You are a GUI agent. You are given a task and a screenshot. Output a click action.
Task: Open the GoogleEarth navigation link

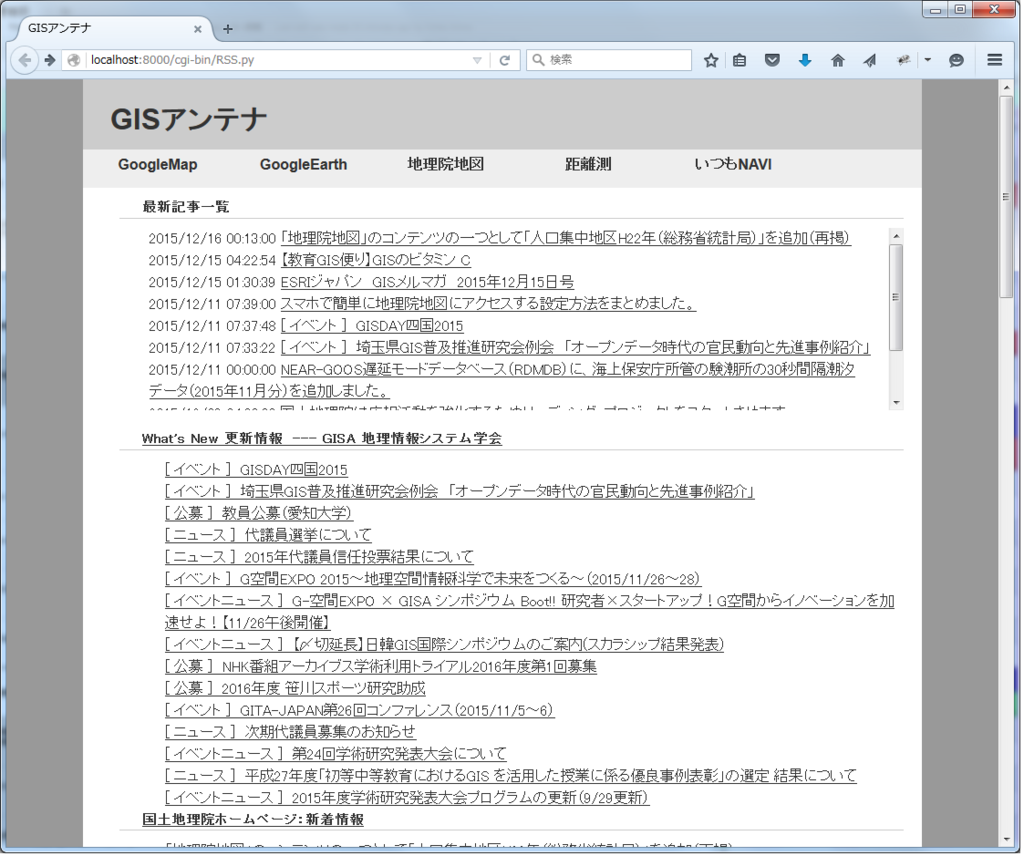tap(303, 164)
